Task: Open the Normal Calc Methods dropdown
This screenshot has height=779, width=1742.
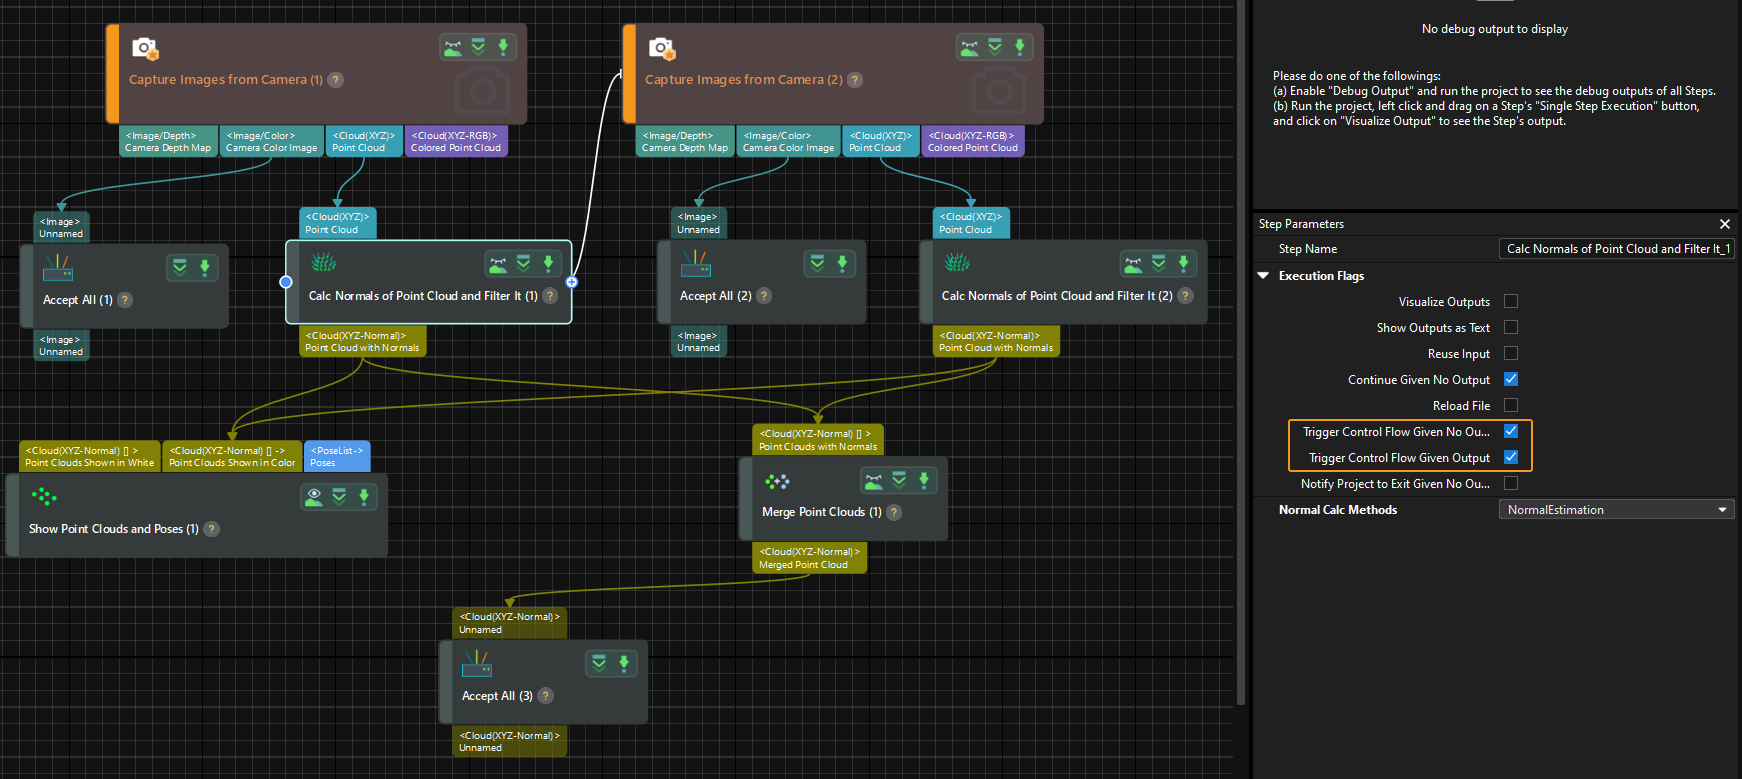Action: point(1616,510)
